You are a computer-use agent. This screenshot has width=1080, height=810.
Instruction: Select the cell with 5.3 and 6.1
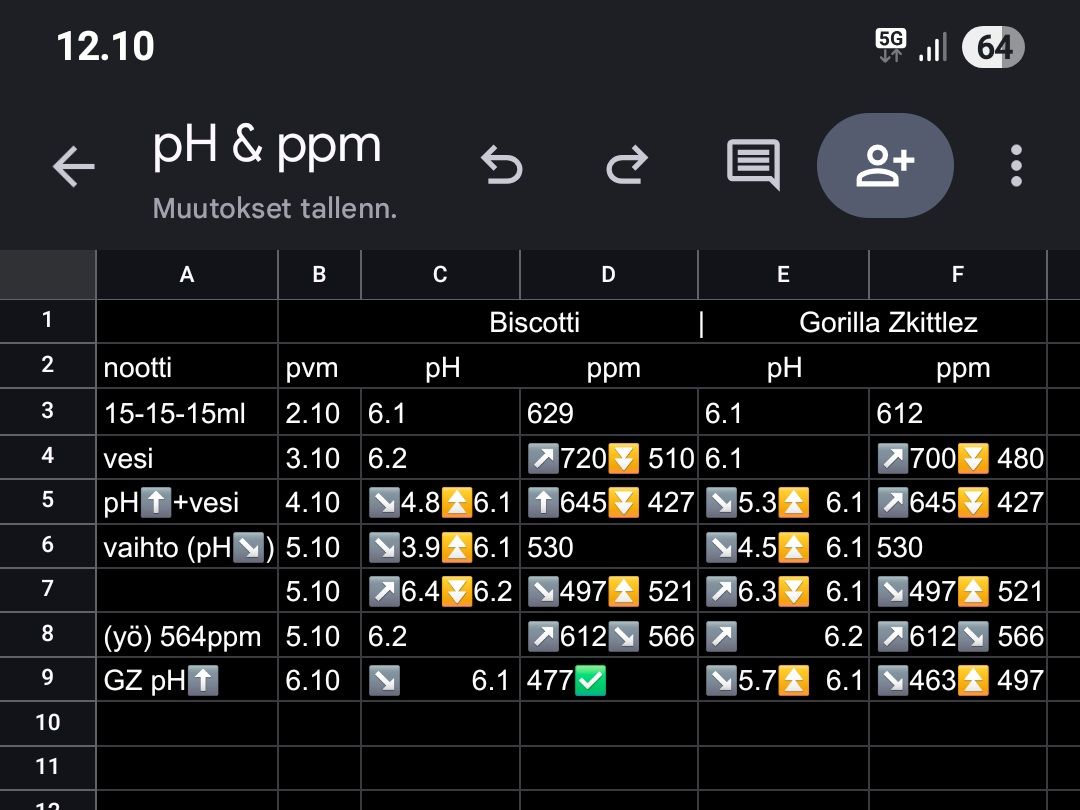coord(783,502)
